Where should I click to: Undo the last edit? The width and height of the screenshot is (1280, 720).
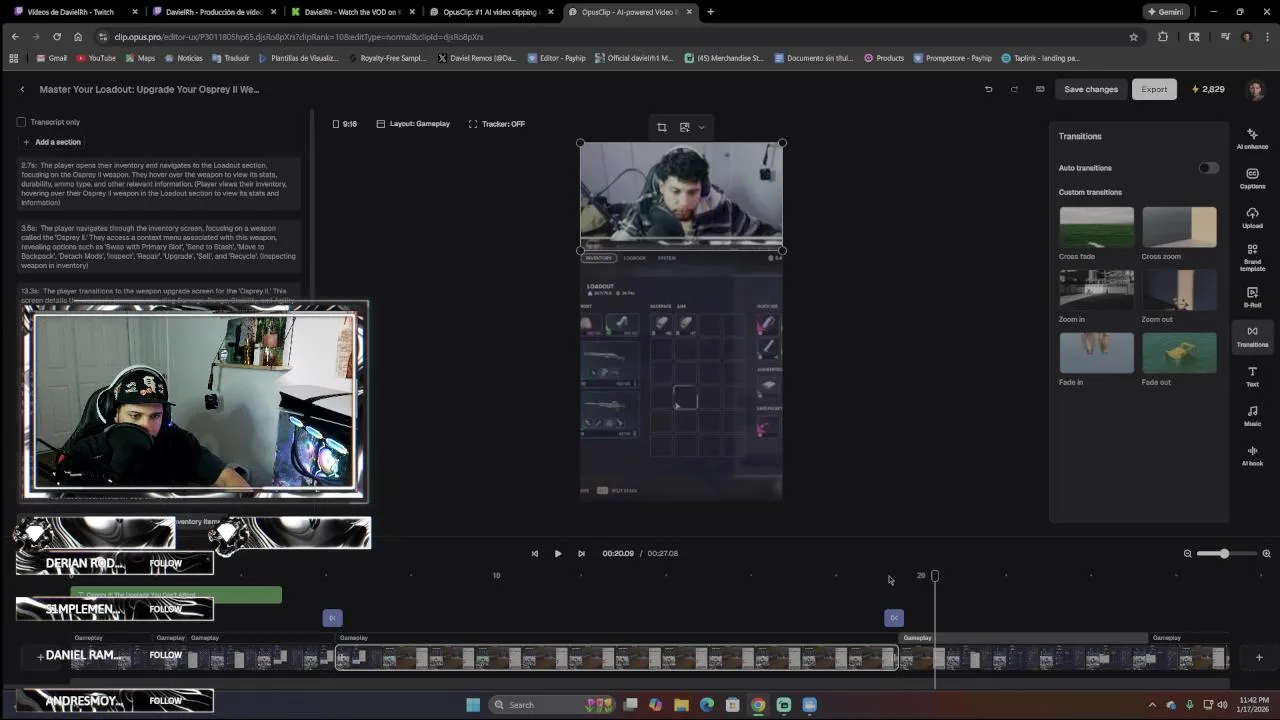tap(988, 89)
